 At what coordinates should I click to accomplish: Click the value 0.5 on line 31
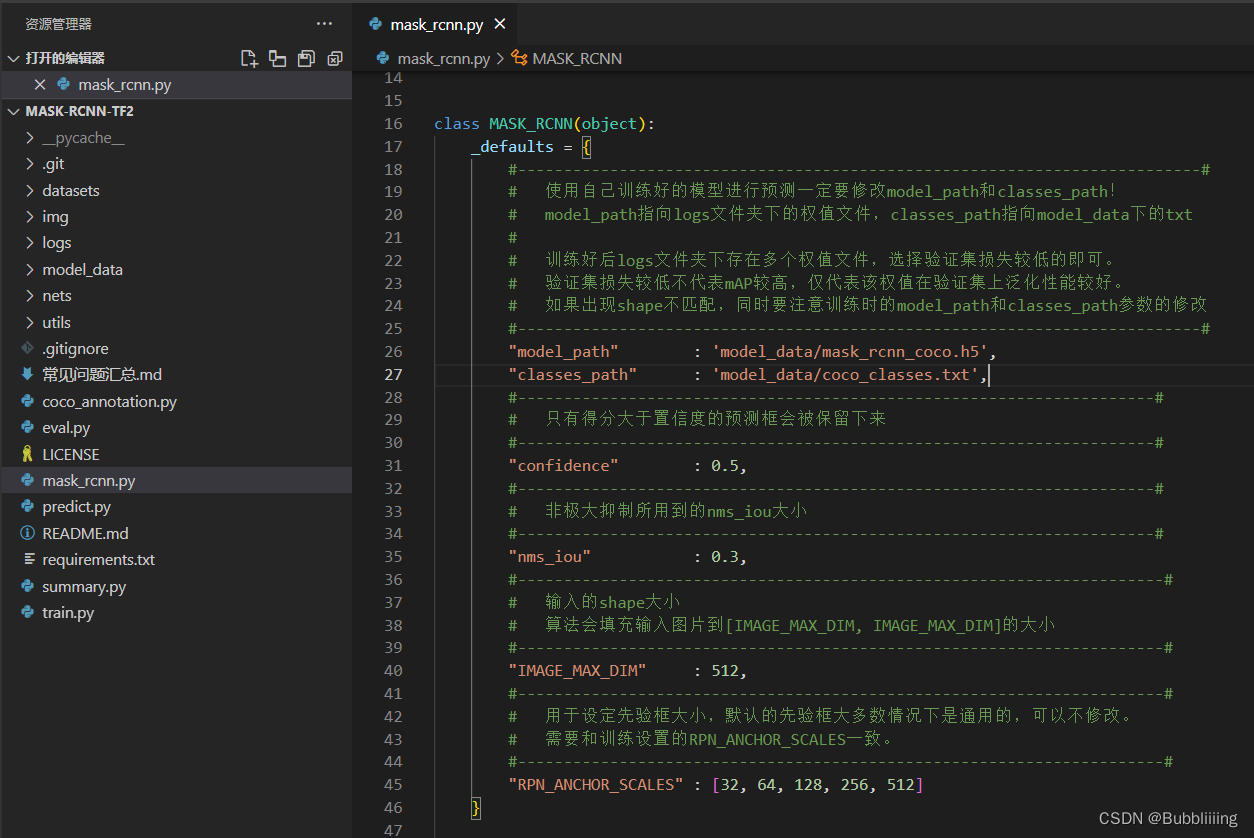pyautogui.click(x=724, y=465)
